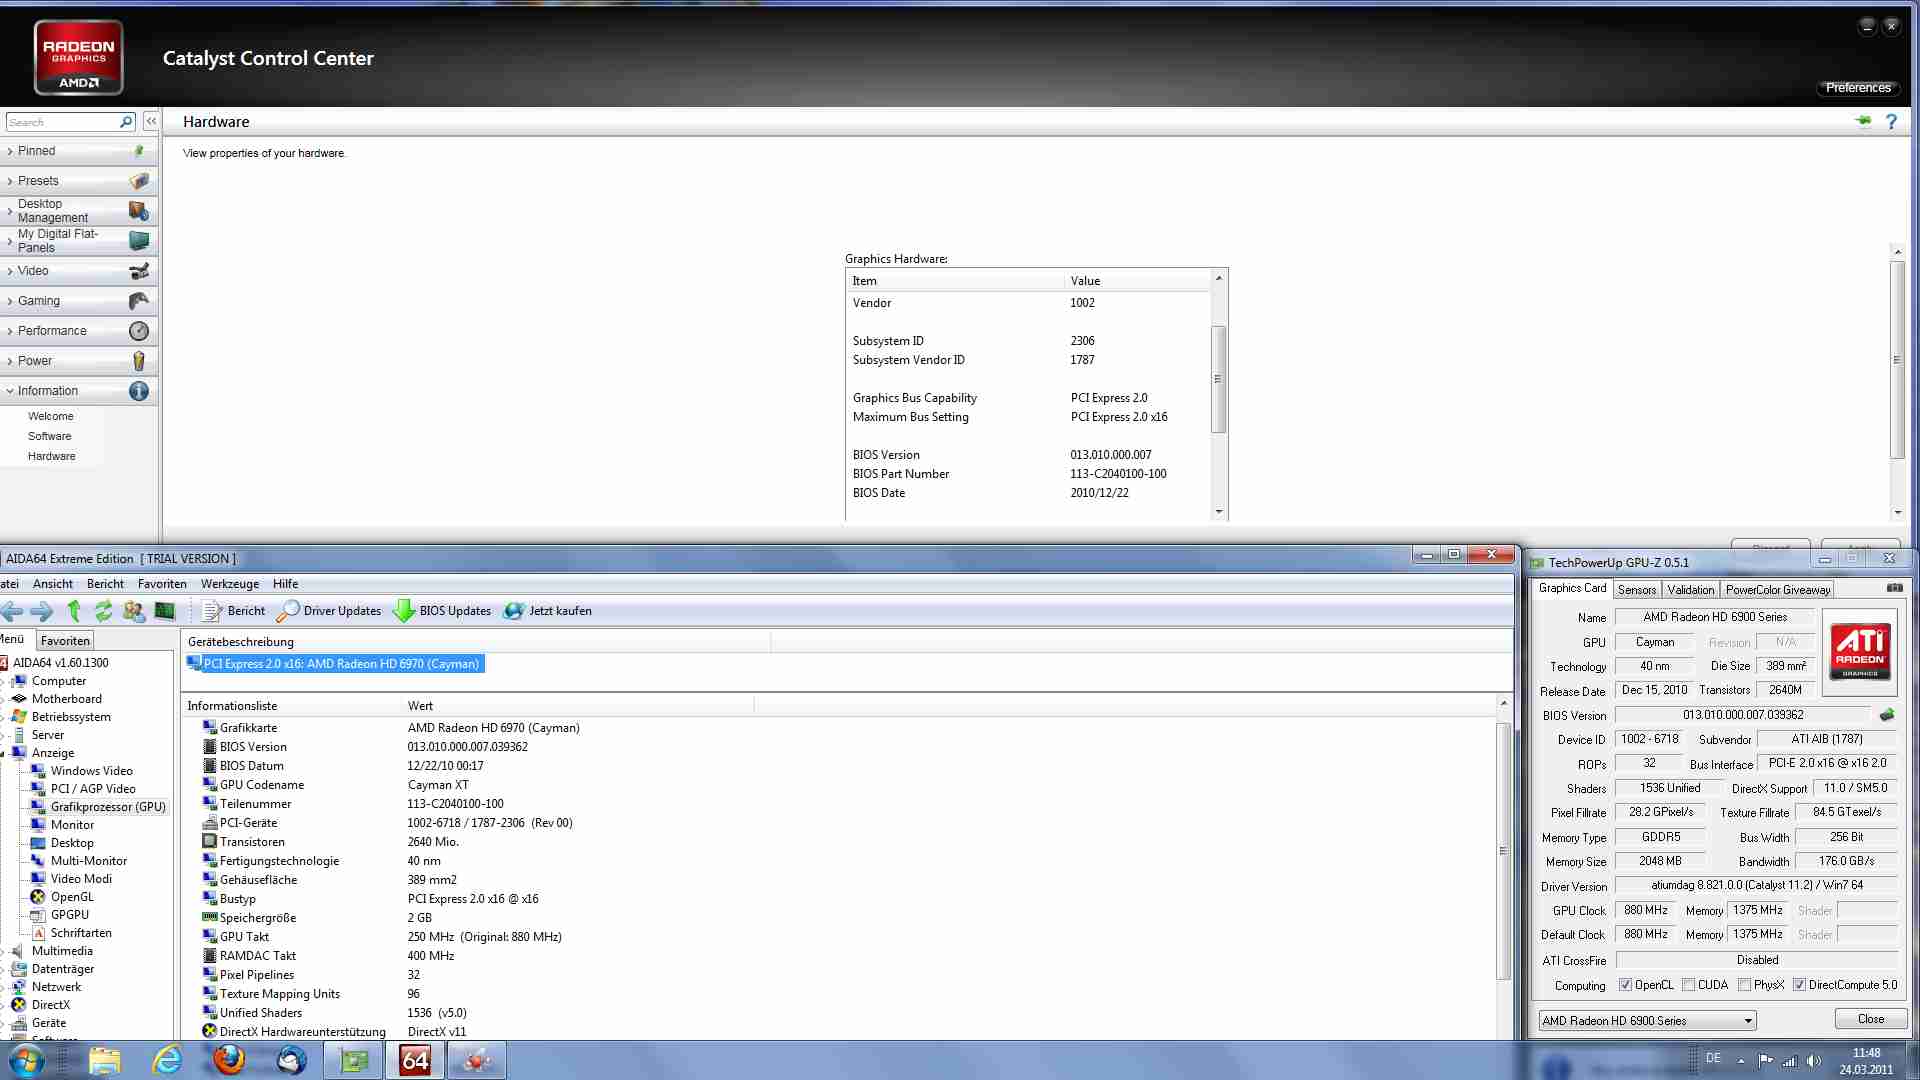Toggle DirectCompute 5.0 checkbox in GPU-Z
Screen dimensions: 1920x1080
coord(1799,985)
